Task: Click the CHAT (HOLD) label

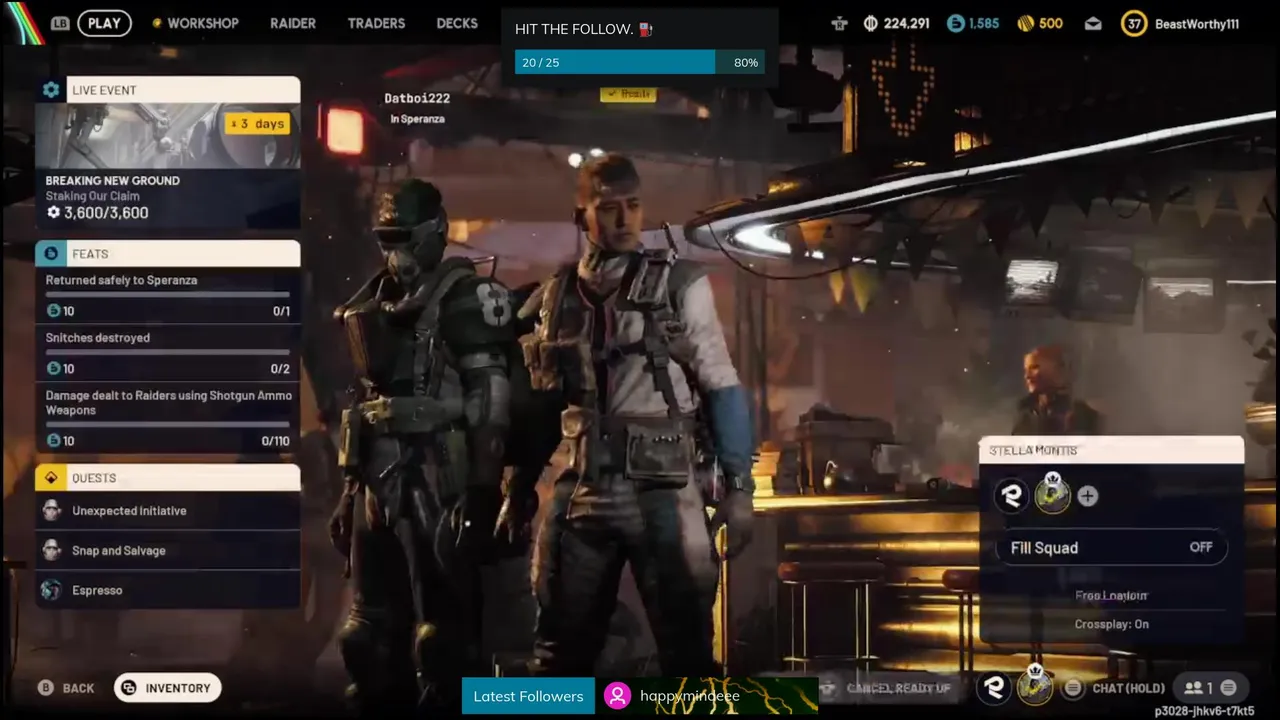Action: 1128,688
